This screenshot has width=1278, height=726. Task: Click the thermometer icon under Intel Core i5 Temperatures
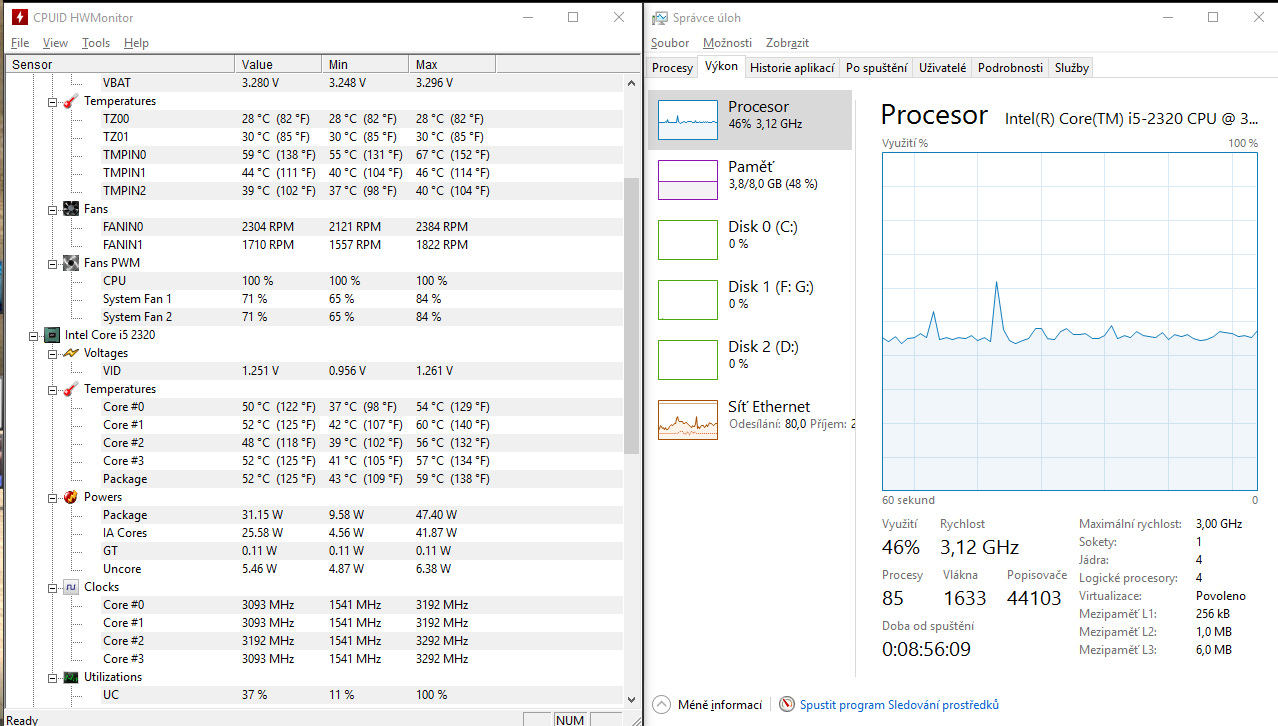click(71, 389)
